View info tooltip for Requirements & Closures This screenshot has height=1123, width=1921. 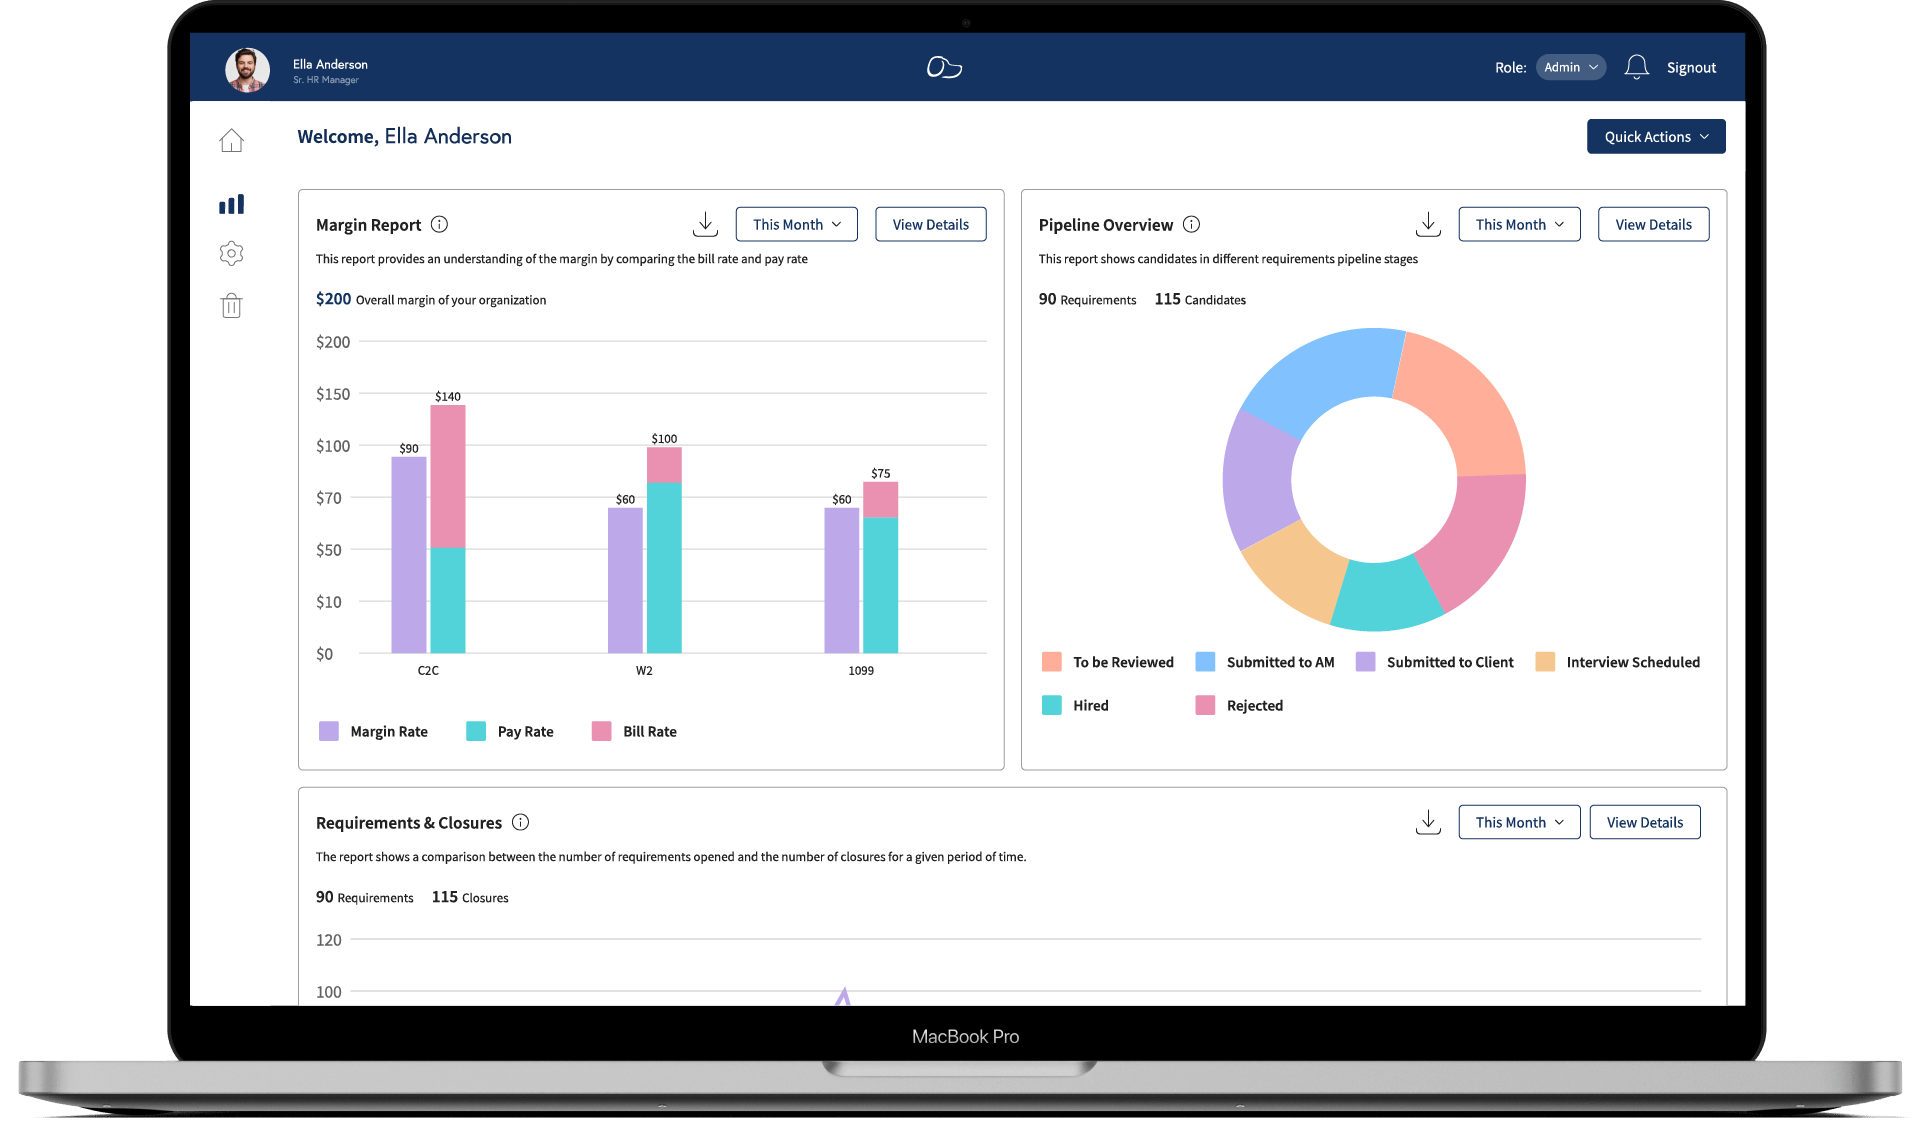[520, 822]
